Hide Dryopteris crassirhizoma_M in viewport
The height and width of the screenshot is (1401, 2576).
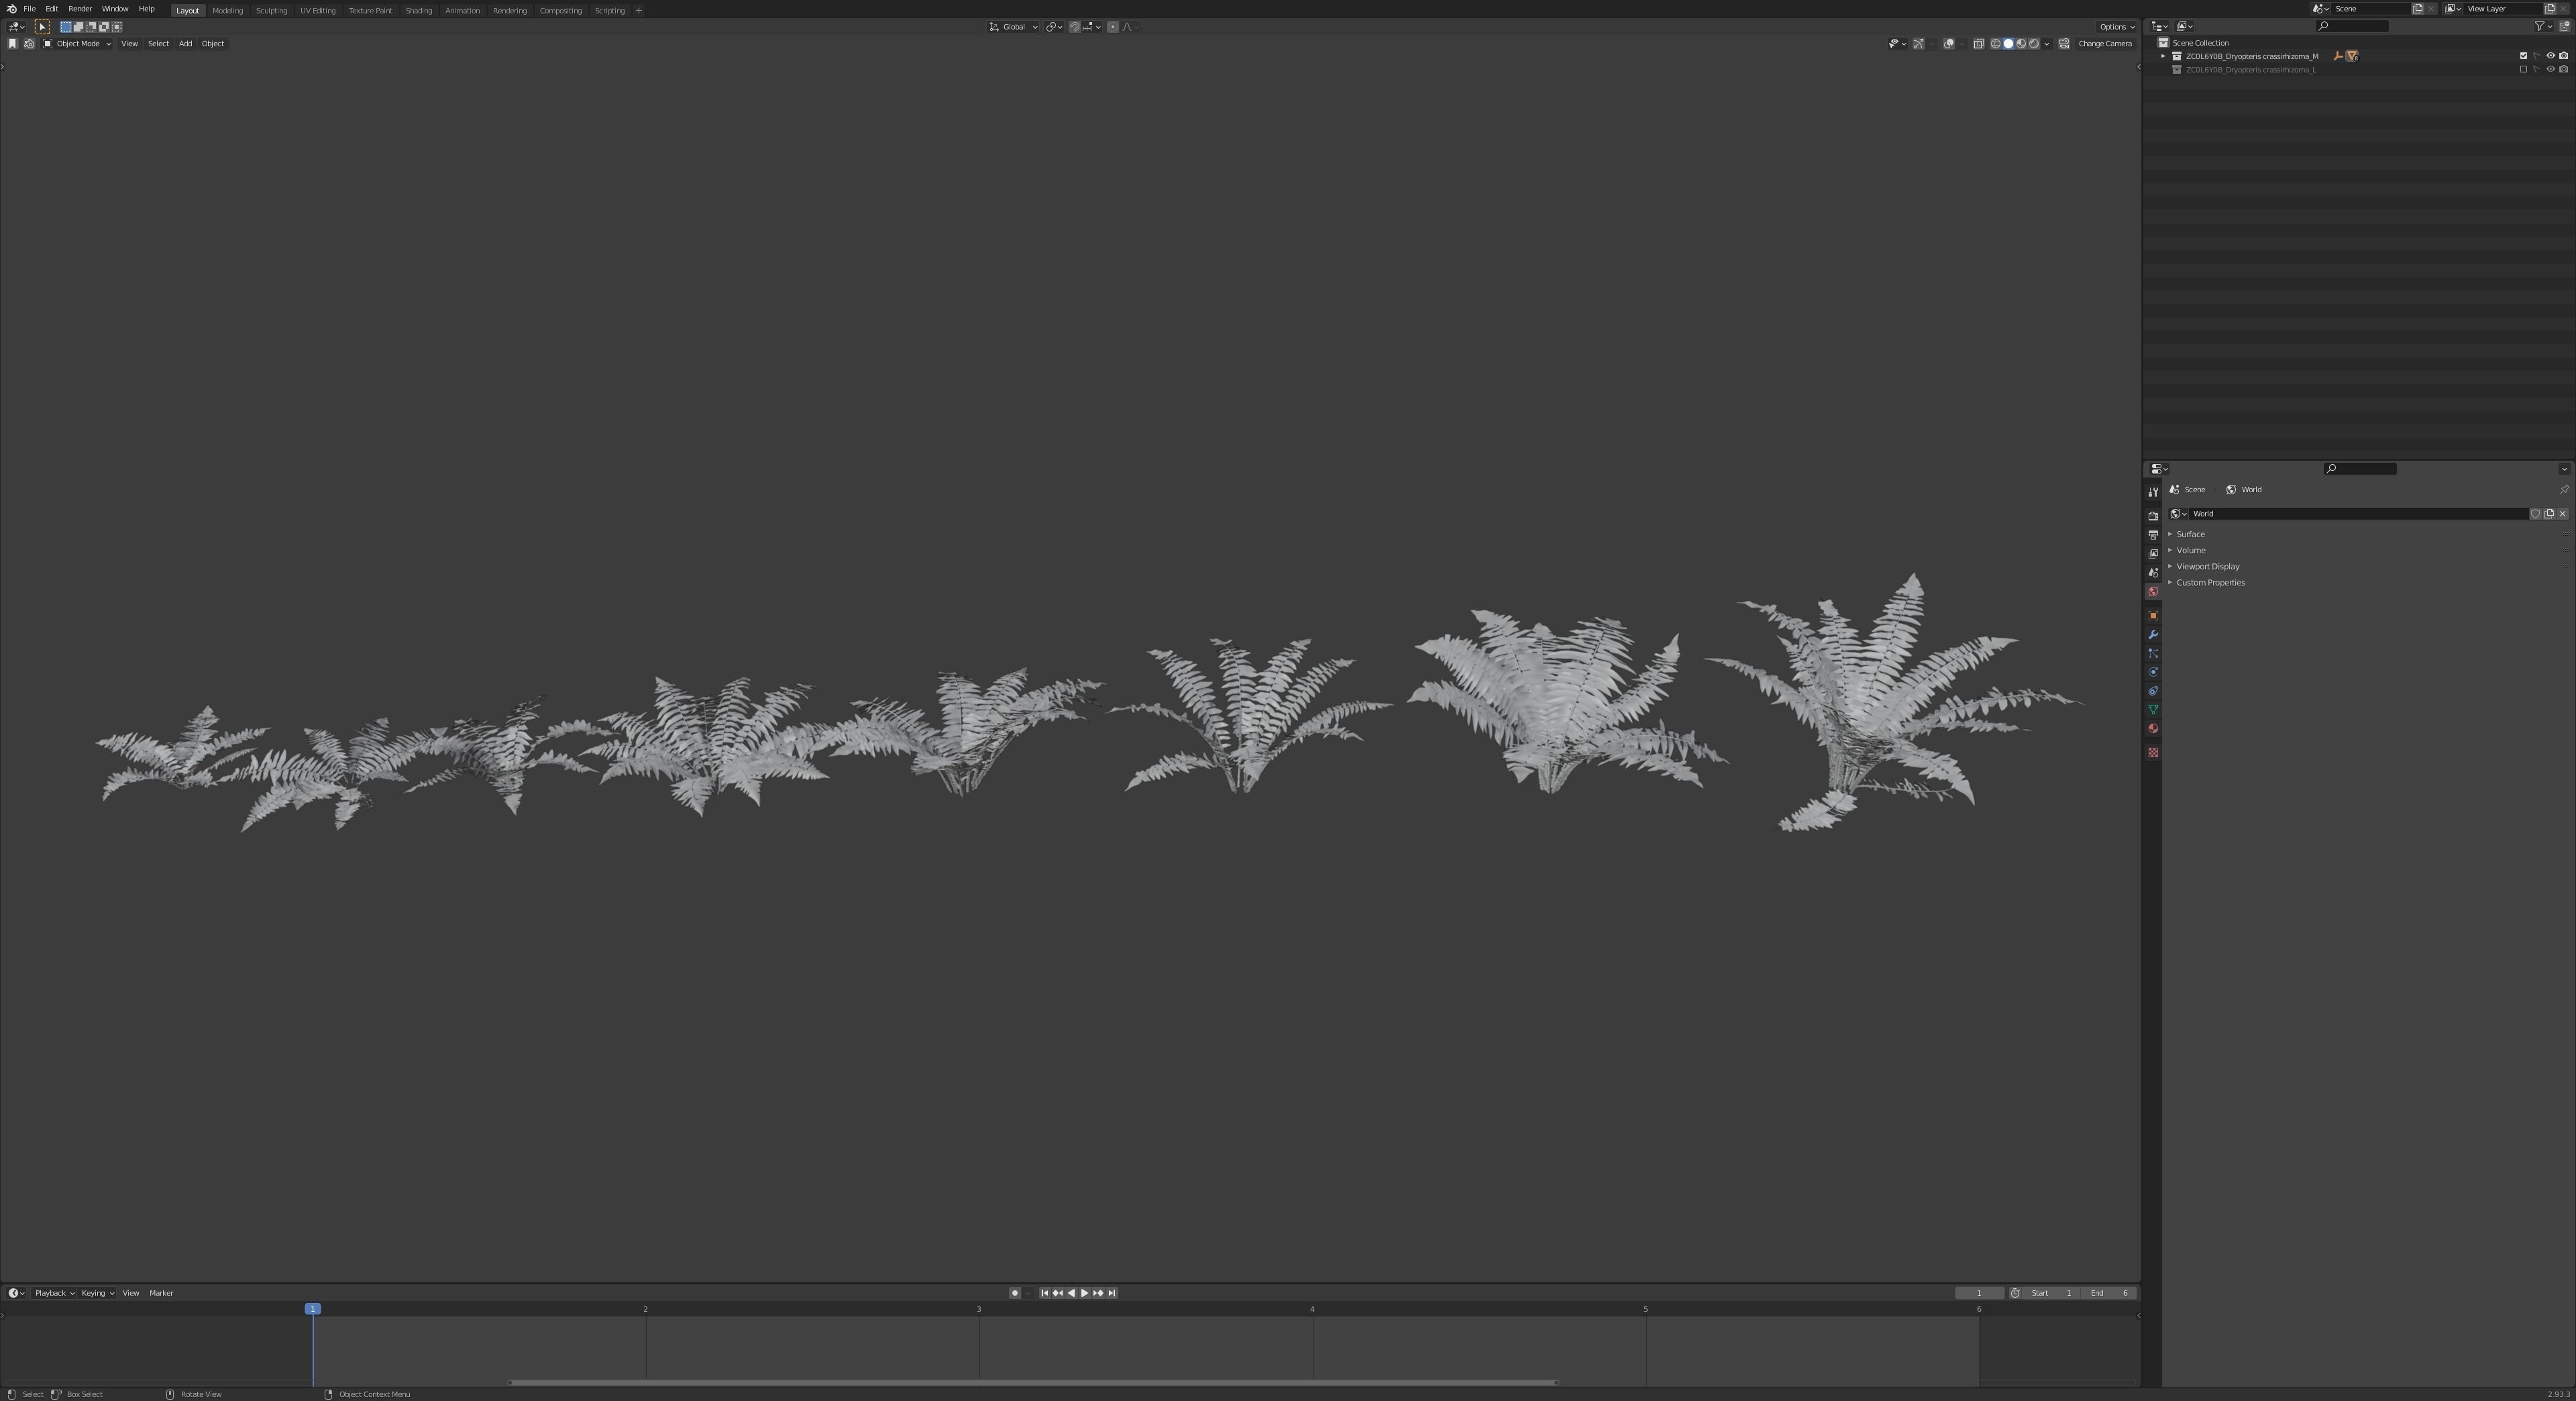click(2550, 56)
